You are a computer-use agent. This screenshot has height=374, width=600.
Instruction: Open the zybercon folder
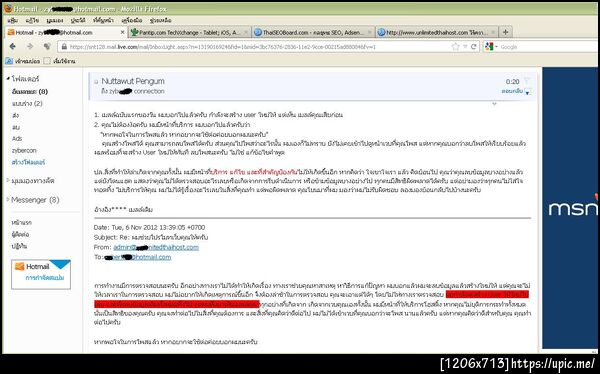click(24, 150)
